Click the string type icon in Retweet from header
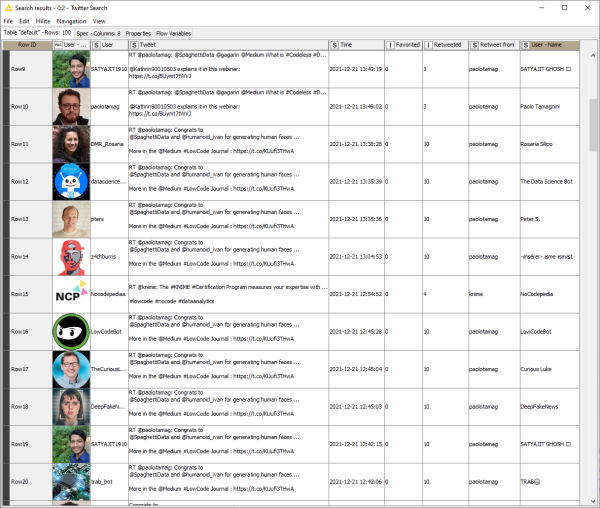This screenshot has width=600, height=508. pyautogui.click(x=474, y=45)
